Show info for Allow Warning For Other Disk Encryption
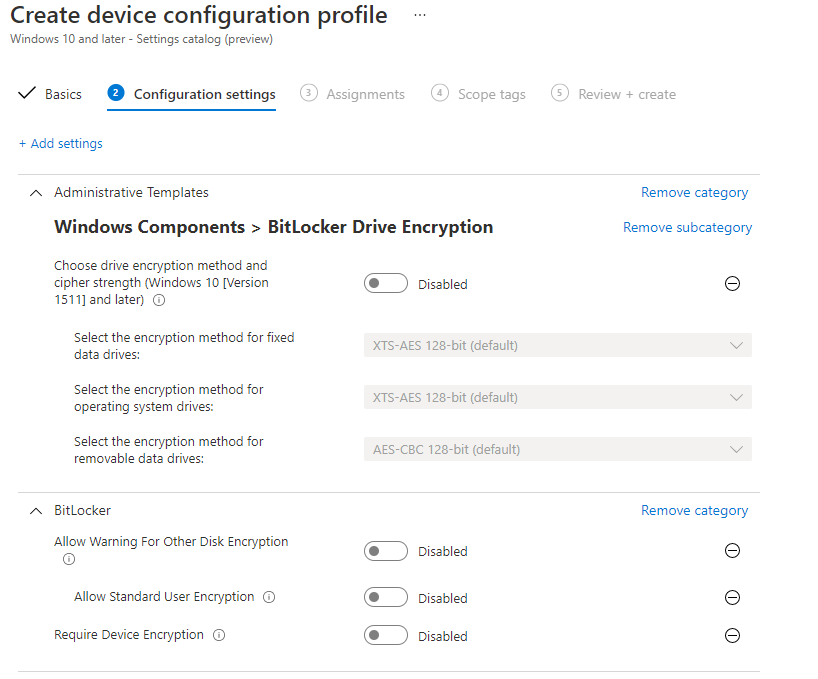818x679 pixels. point(69,560)
